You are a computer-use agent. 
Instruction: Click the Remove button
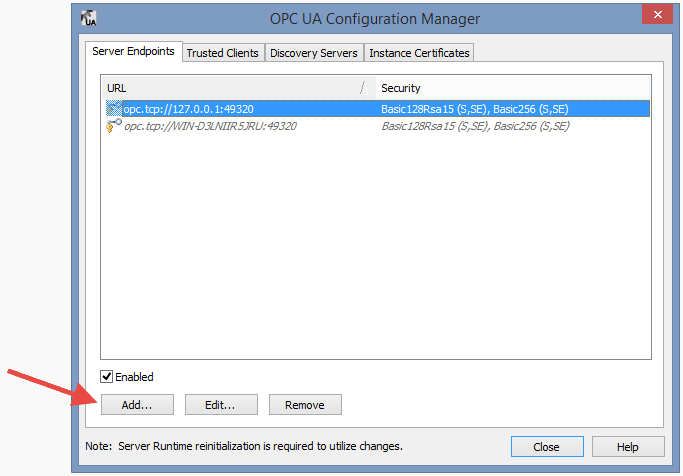(x=305, y=405)
